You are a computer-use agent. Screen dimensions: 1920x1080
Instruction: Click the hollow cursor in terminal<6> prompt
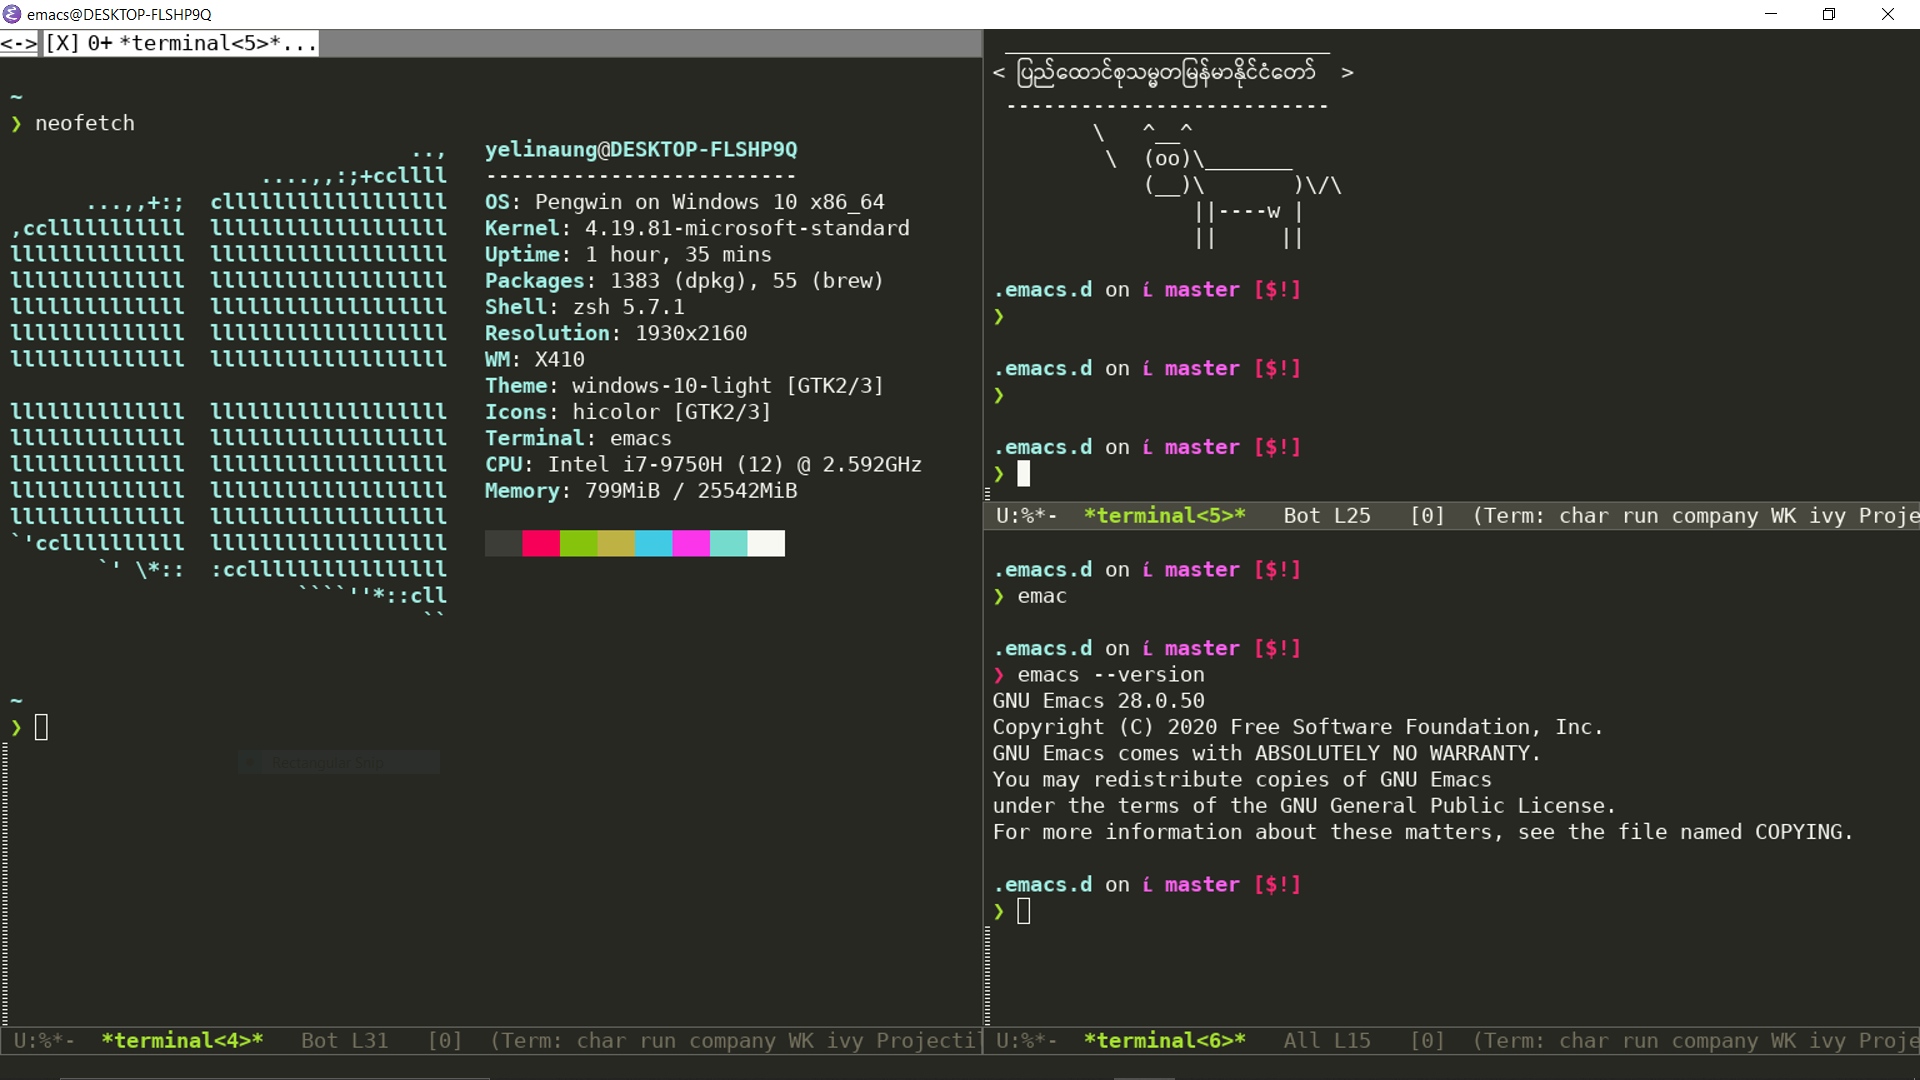tap(1024, 911)
